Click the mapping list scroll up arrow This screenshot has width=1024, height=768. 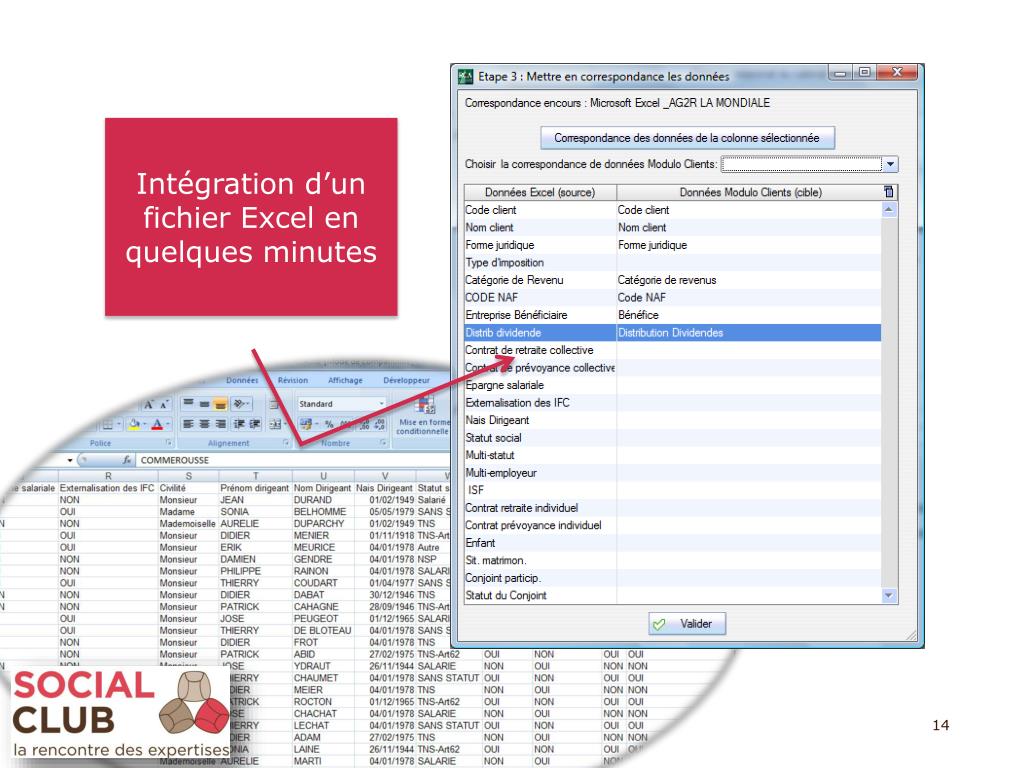[x=889, y=210]
